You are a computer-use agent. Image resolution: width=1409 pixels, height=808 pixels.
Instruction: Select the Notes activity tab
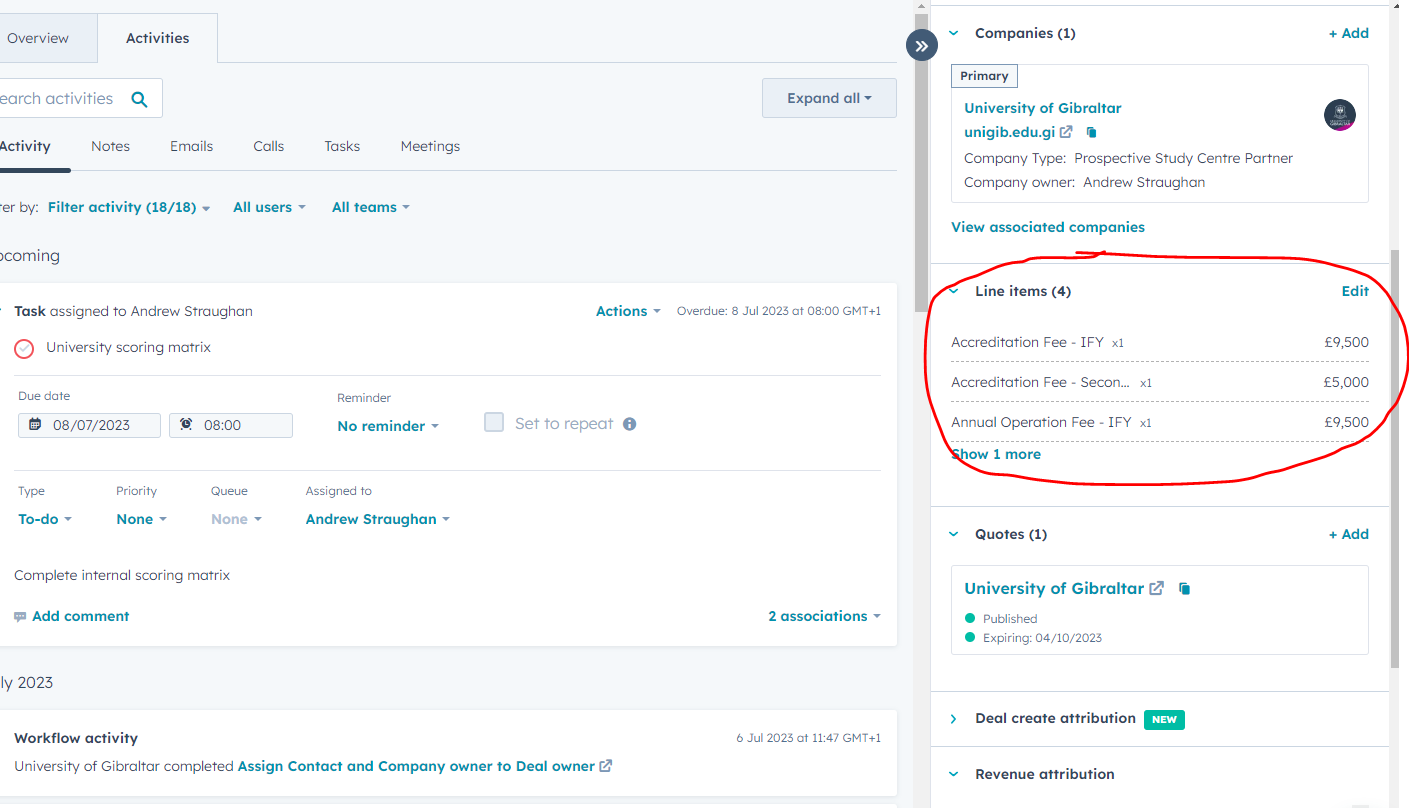click(x=110, y=146)
